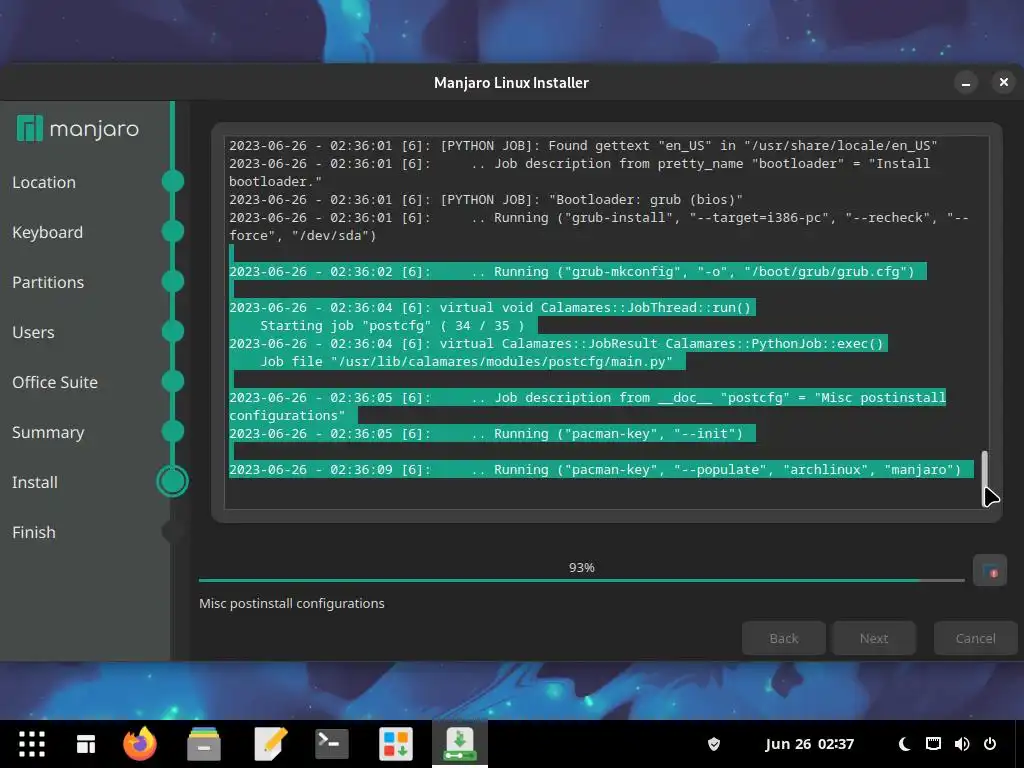Select the Location step in sidebar
Image resolution: width=1024 pixels, height=768 pixels.
click(44, 182)
